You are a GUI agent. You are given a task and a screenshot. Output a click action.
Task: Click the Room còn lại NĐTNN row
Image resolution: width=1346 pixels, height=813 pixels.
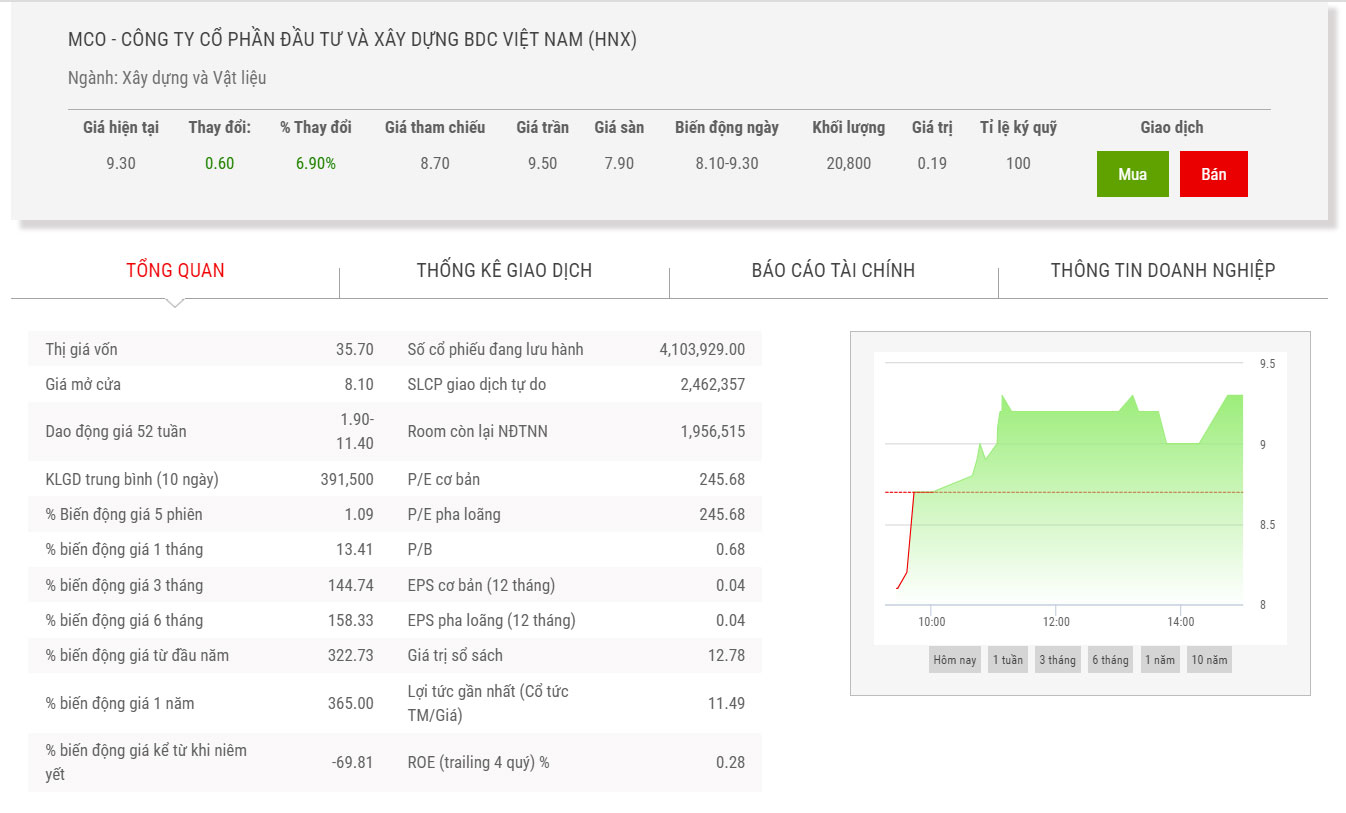click(576, 431)
